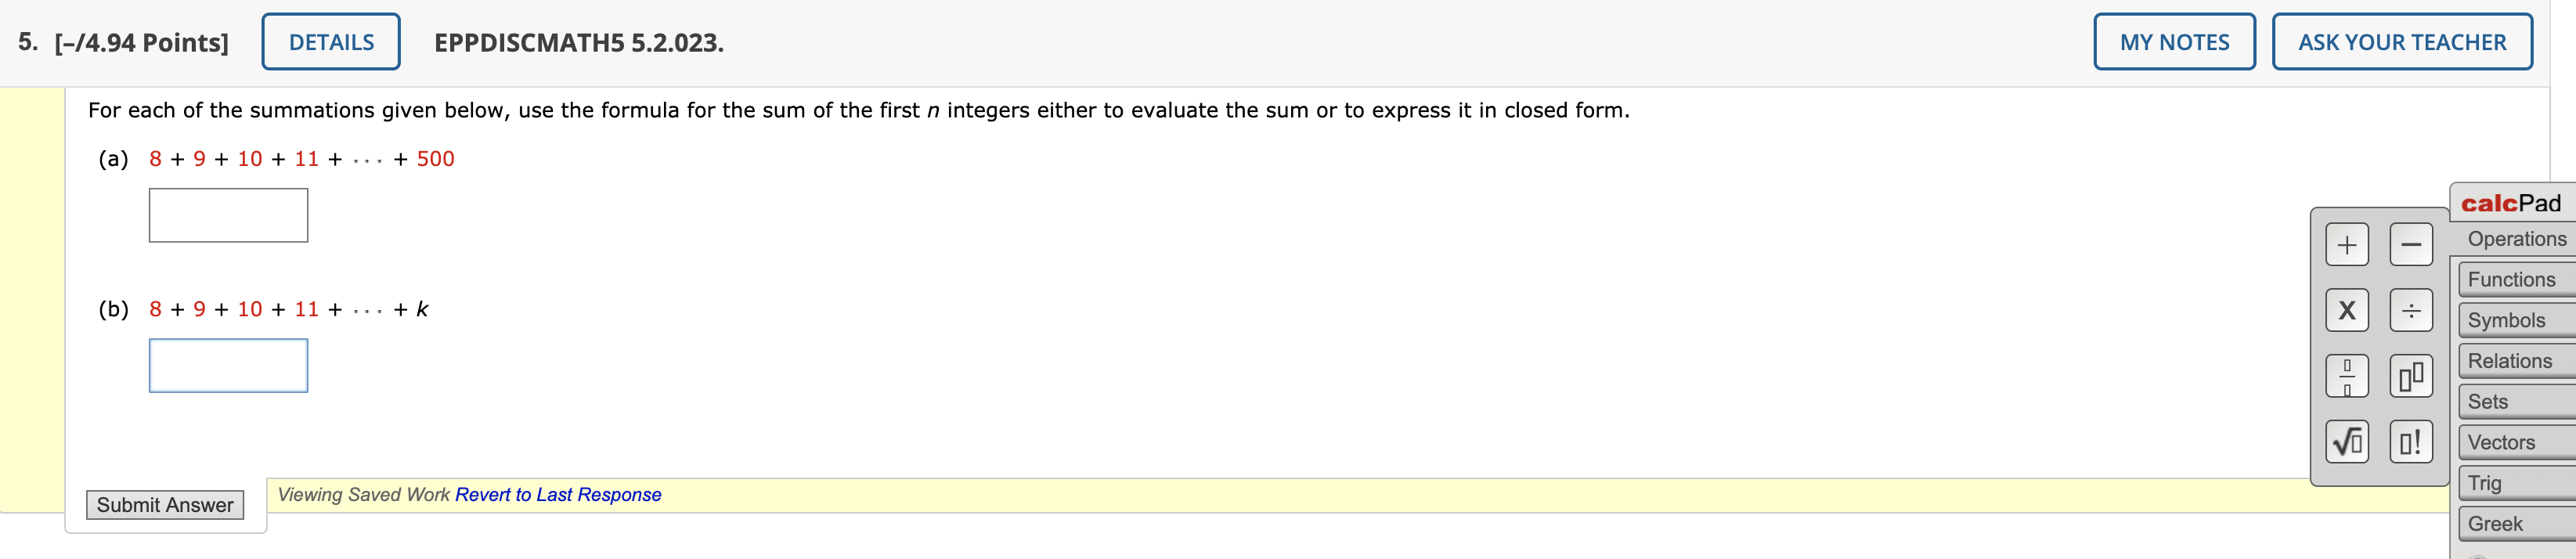The width and height of the screenshot is (2576, 559).
Task: Insert a fraction using the fraction icon
Action: pos(2348,376)
